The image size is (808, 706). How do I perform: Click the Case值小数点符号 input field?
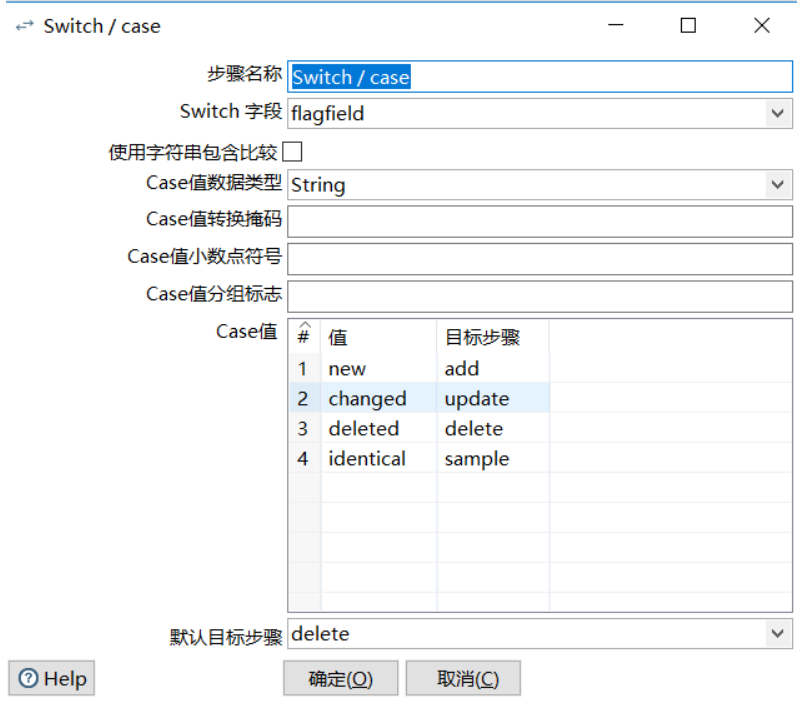tap(540, 259)
